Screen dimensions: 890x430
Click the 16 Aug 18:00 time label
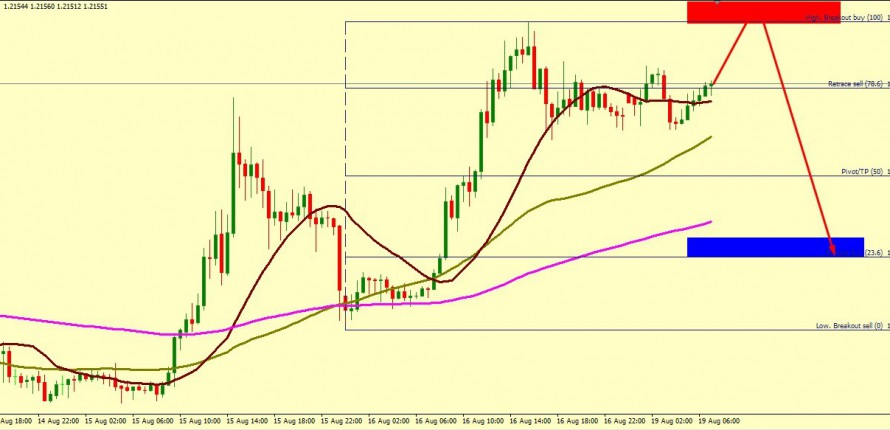pos(578,421)
